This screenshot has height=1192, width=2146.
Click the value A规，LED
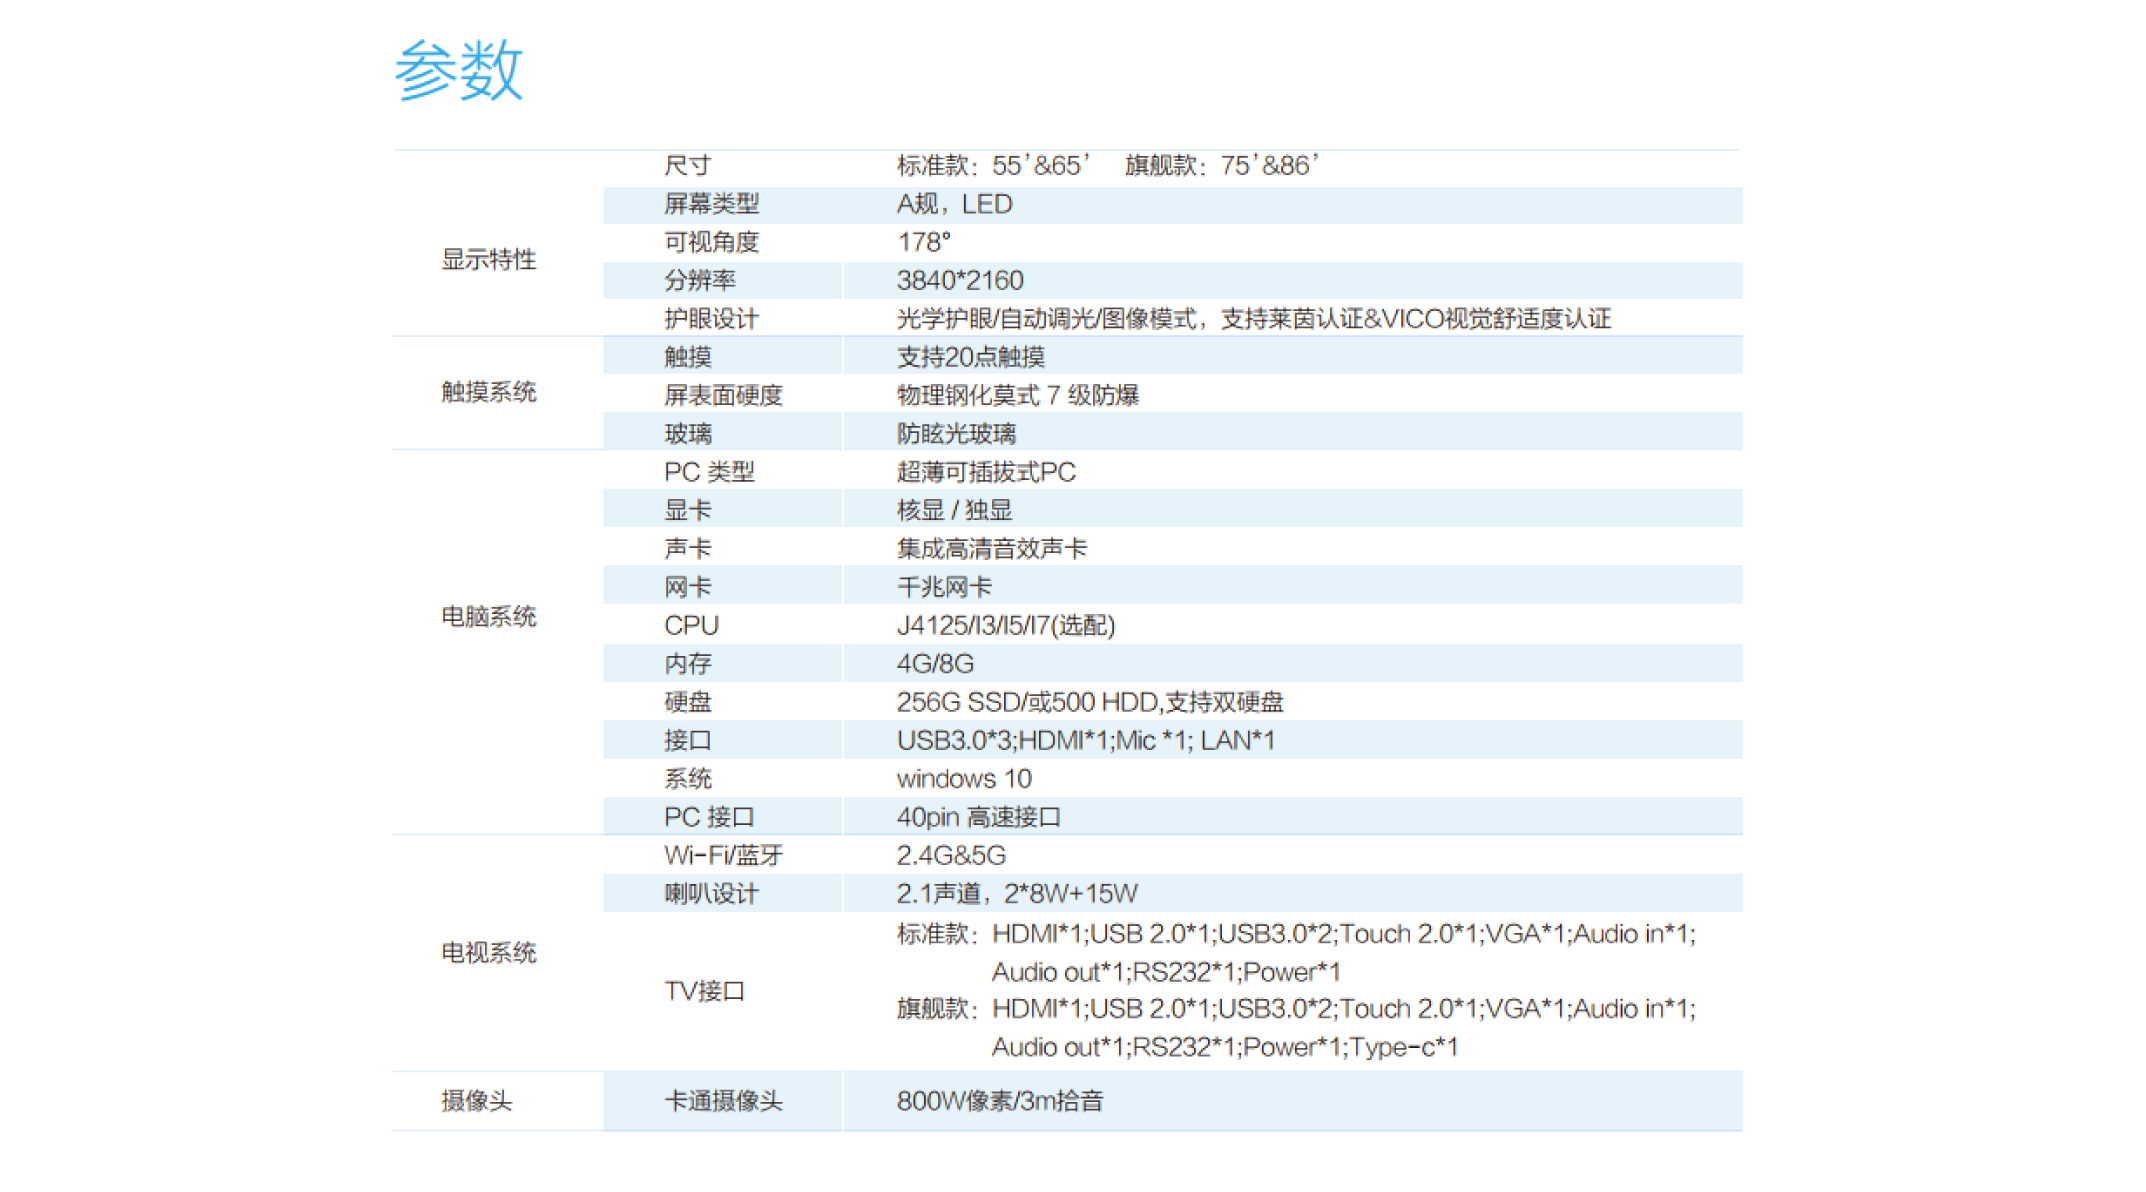pyautogui.click(x=955, y=204)
